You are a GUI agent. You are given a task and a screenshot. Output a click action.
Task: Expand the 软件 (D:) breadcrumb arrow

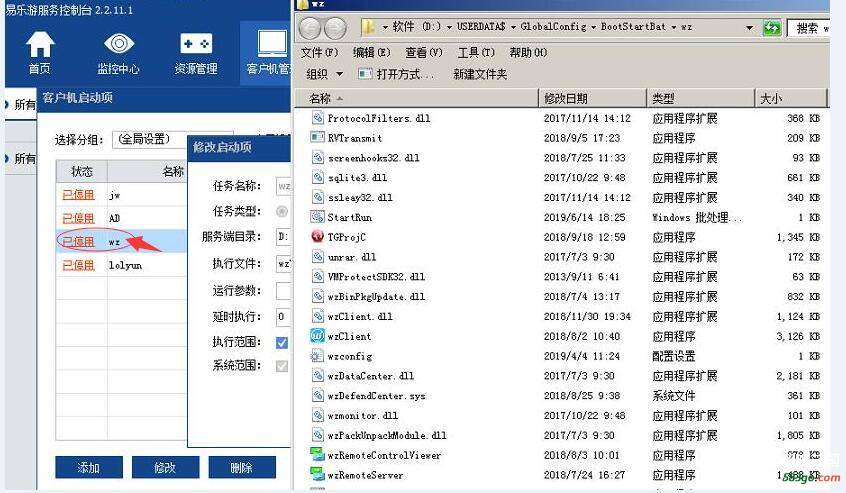coord(449,27)
